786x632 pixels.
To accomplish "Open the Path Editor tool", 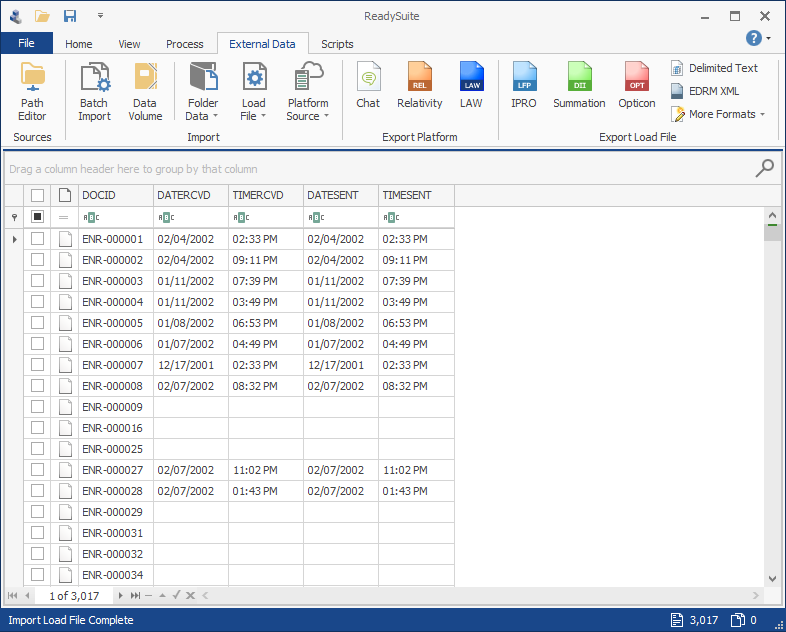I will point(32,92).
